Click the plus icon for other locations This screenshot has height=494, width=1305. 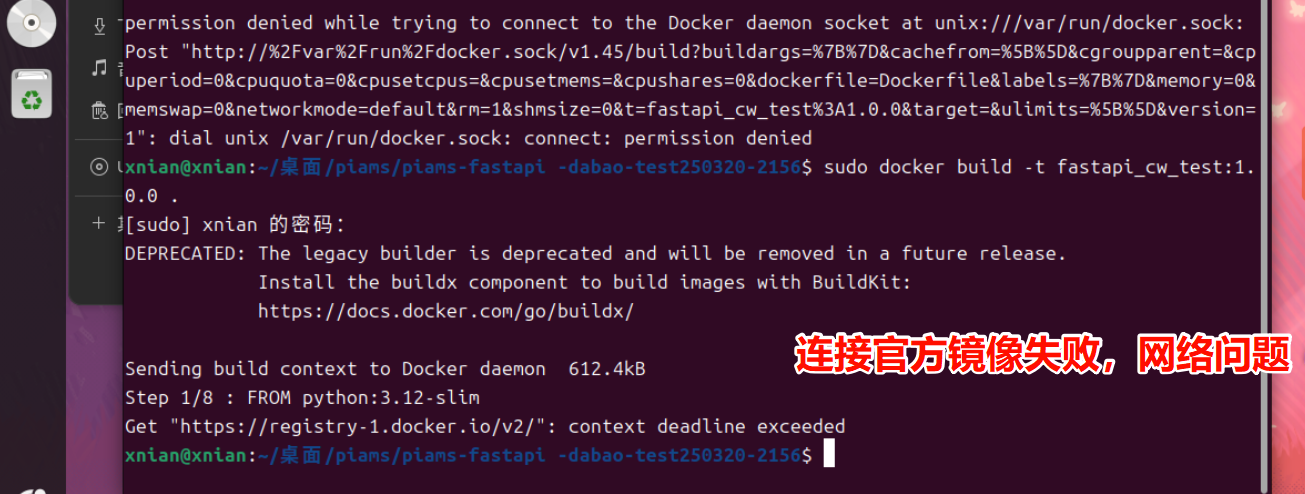tap(99, 223)
